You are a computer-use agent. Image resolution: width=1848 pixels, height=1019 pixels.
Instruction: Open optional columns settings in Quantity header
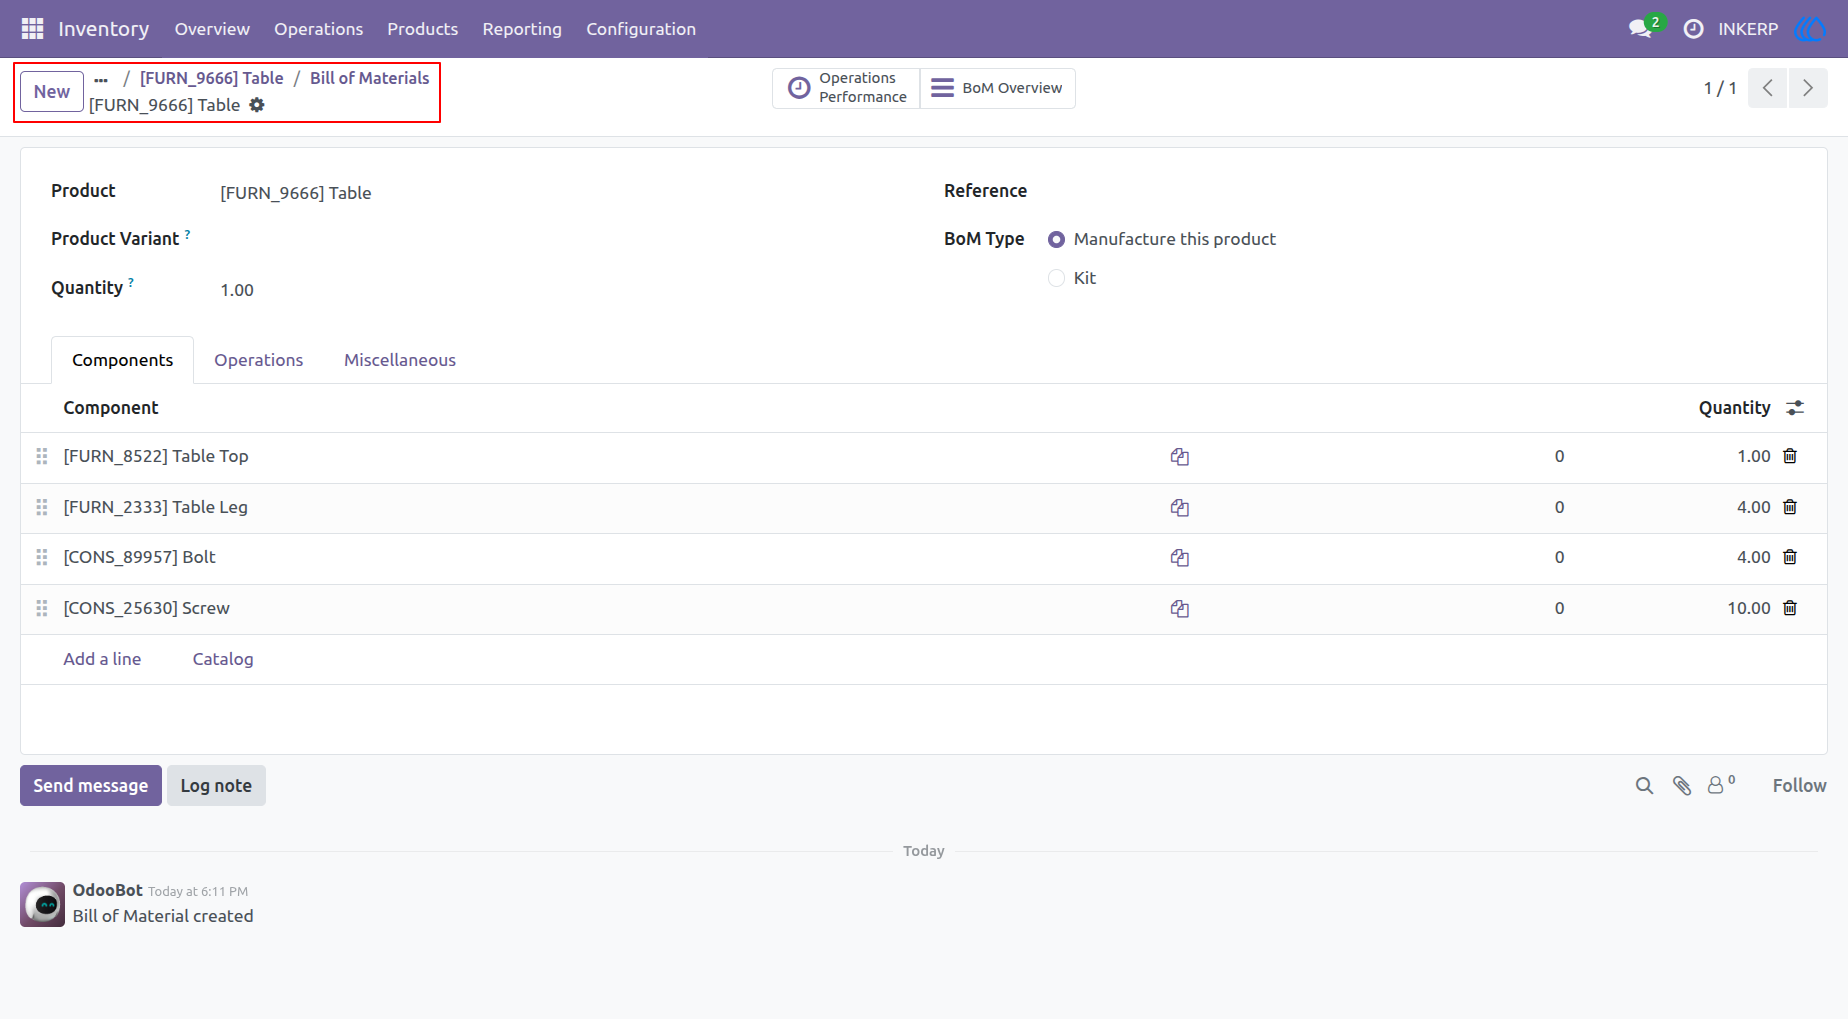(x=1796, y=408)
